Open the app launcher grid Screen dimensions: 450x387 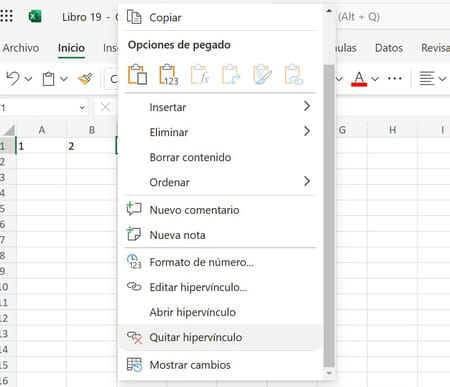pyautogui.click(x=6, y=16)
